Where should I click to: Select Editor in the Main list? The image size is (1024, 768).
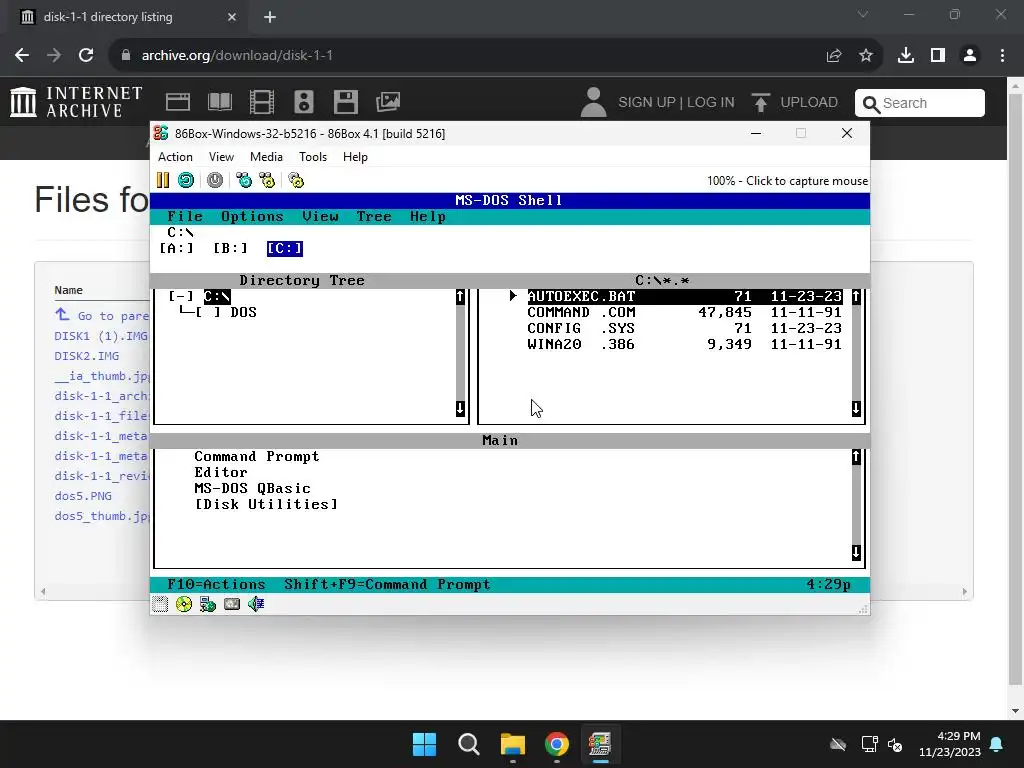click(221, 472)
